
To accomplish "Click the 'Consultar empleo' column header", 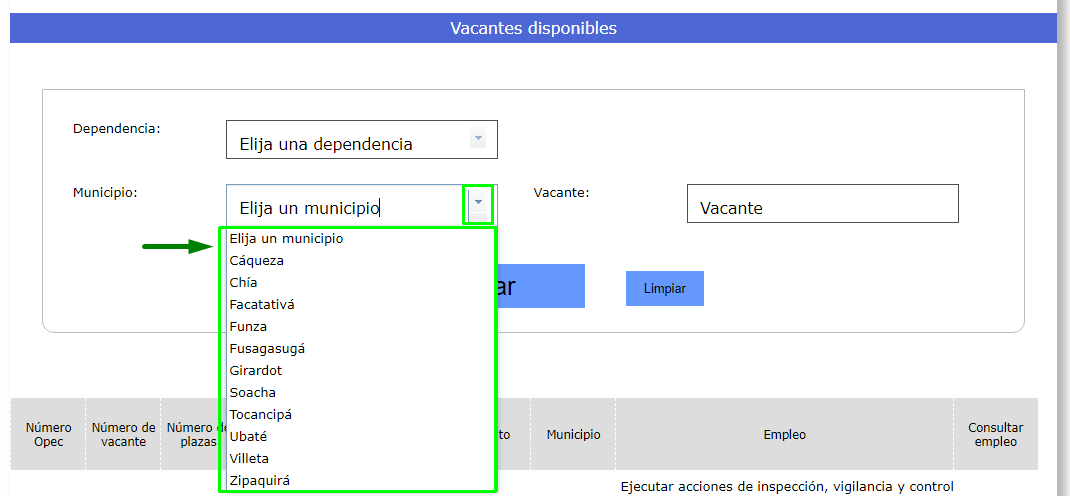I will coord(995,434).
